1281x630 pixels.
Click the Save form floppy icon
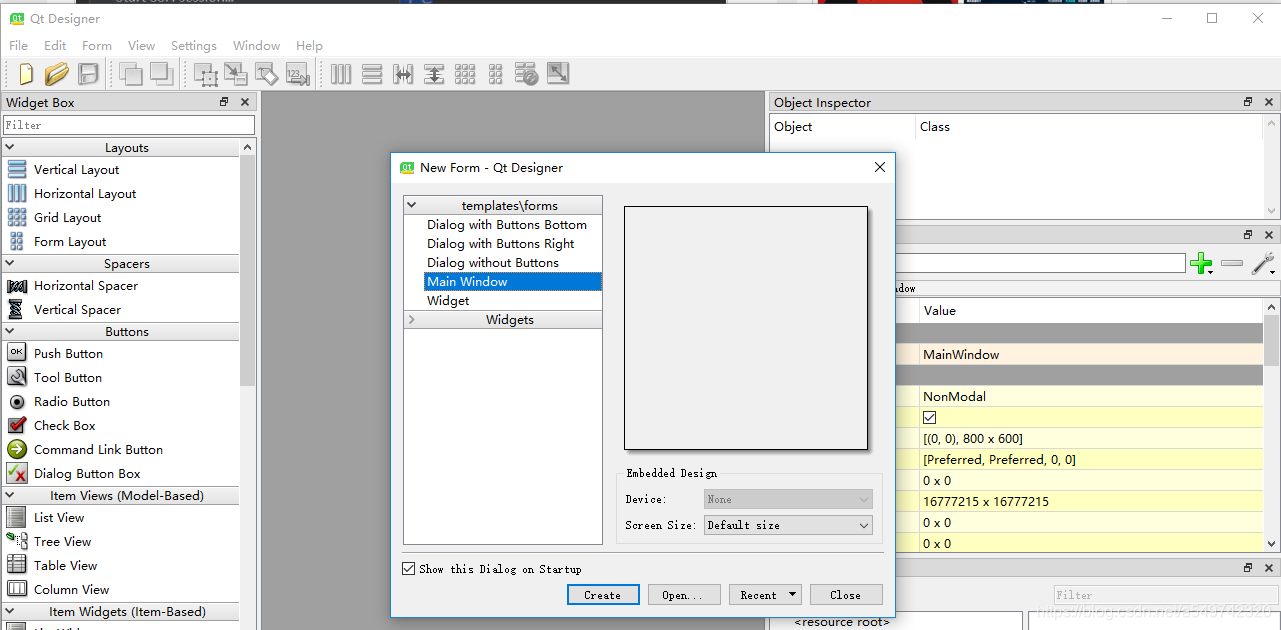tap(88, 73)
